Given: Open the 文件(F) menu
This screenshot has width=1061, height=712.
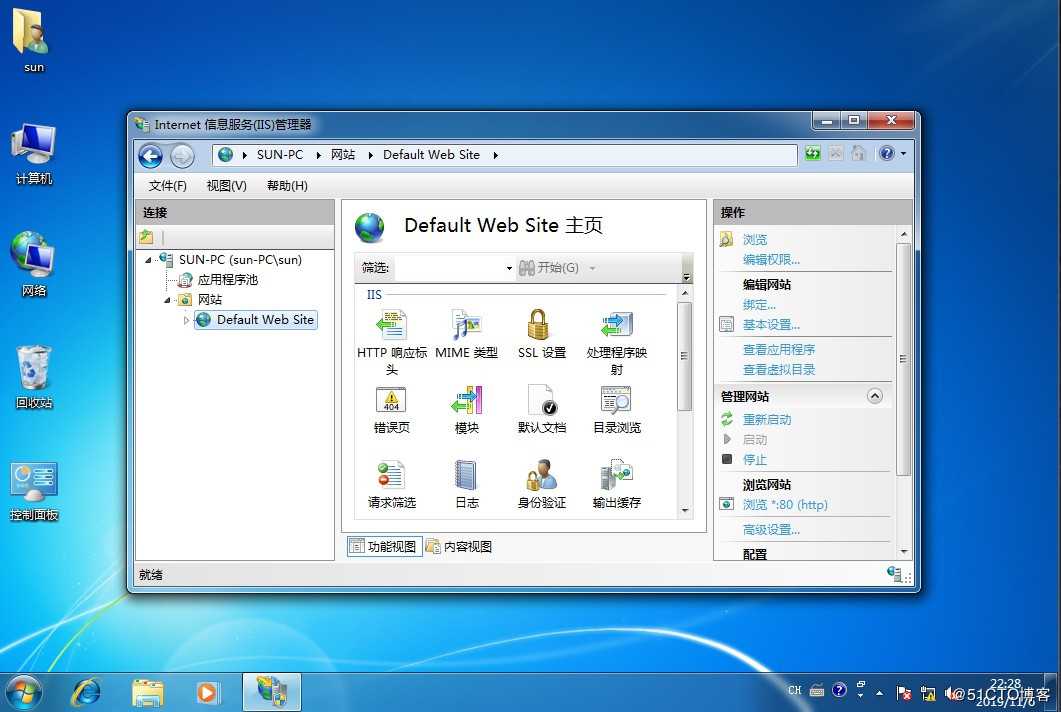Looking at the screenshot, I should point(167,185).
